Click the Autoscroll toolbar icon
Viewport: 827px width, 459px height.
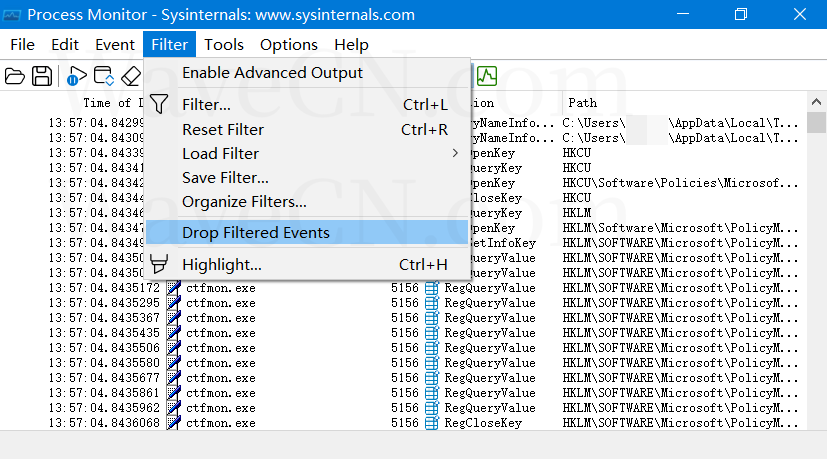click(103, 76)
